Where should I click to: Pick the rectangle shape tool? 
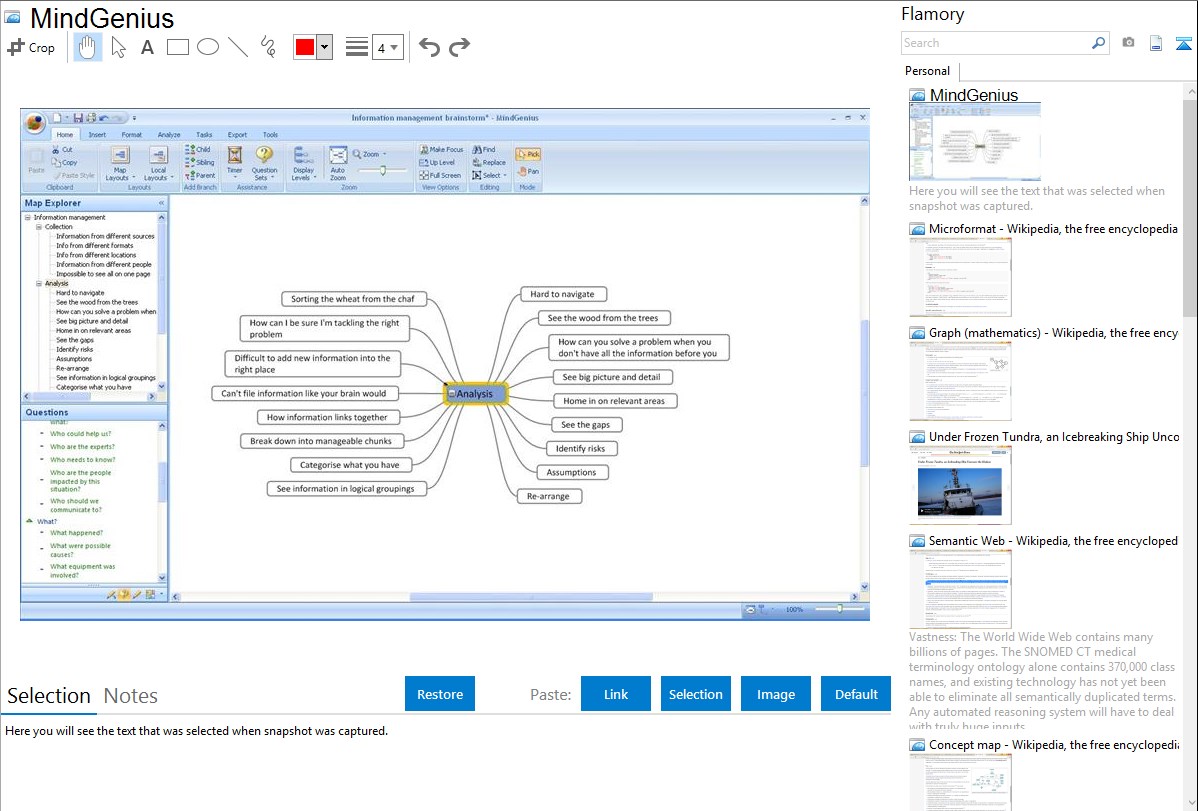coord(178,47)
